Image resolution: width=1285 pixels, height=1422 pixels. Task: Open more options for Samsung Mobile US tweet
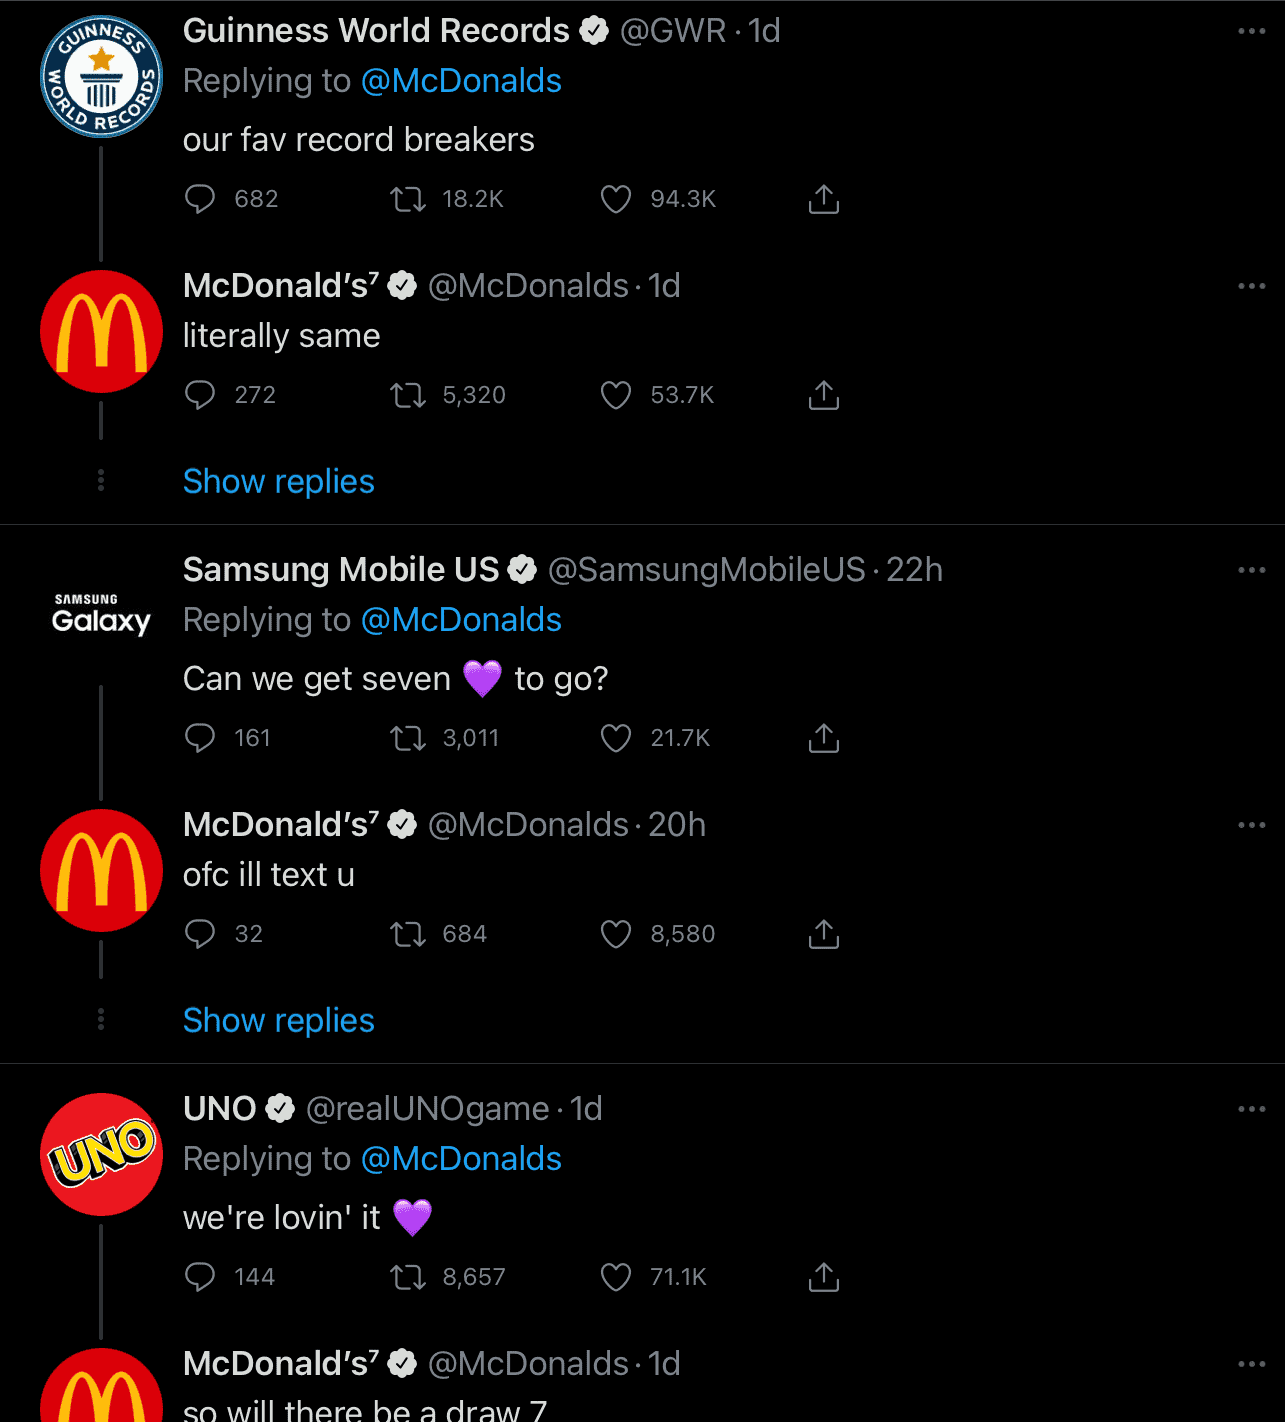click(1251, 570)
